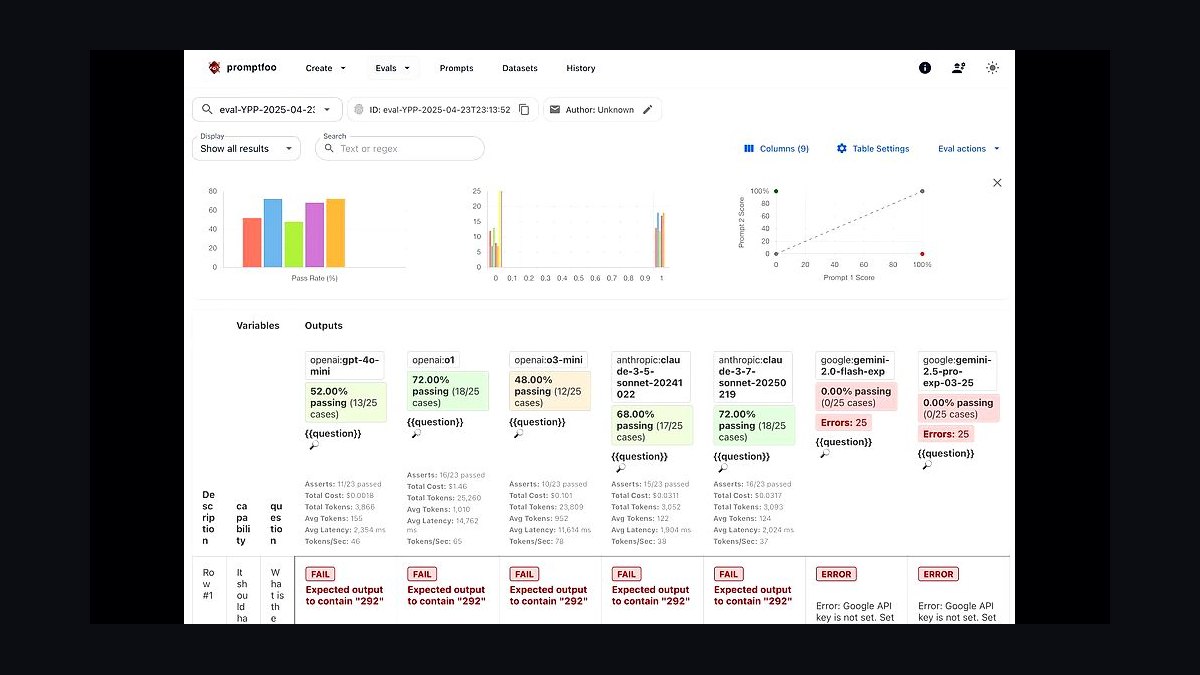Click the ID: eval-YPP-2025-04-23T23:13:52 chip

click(443, 110)
